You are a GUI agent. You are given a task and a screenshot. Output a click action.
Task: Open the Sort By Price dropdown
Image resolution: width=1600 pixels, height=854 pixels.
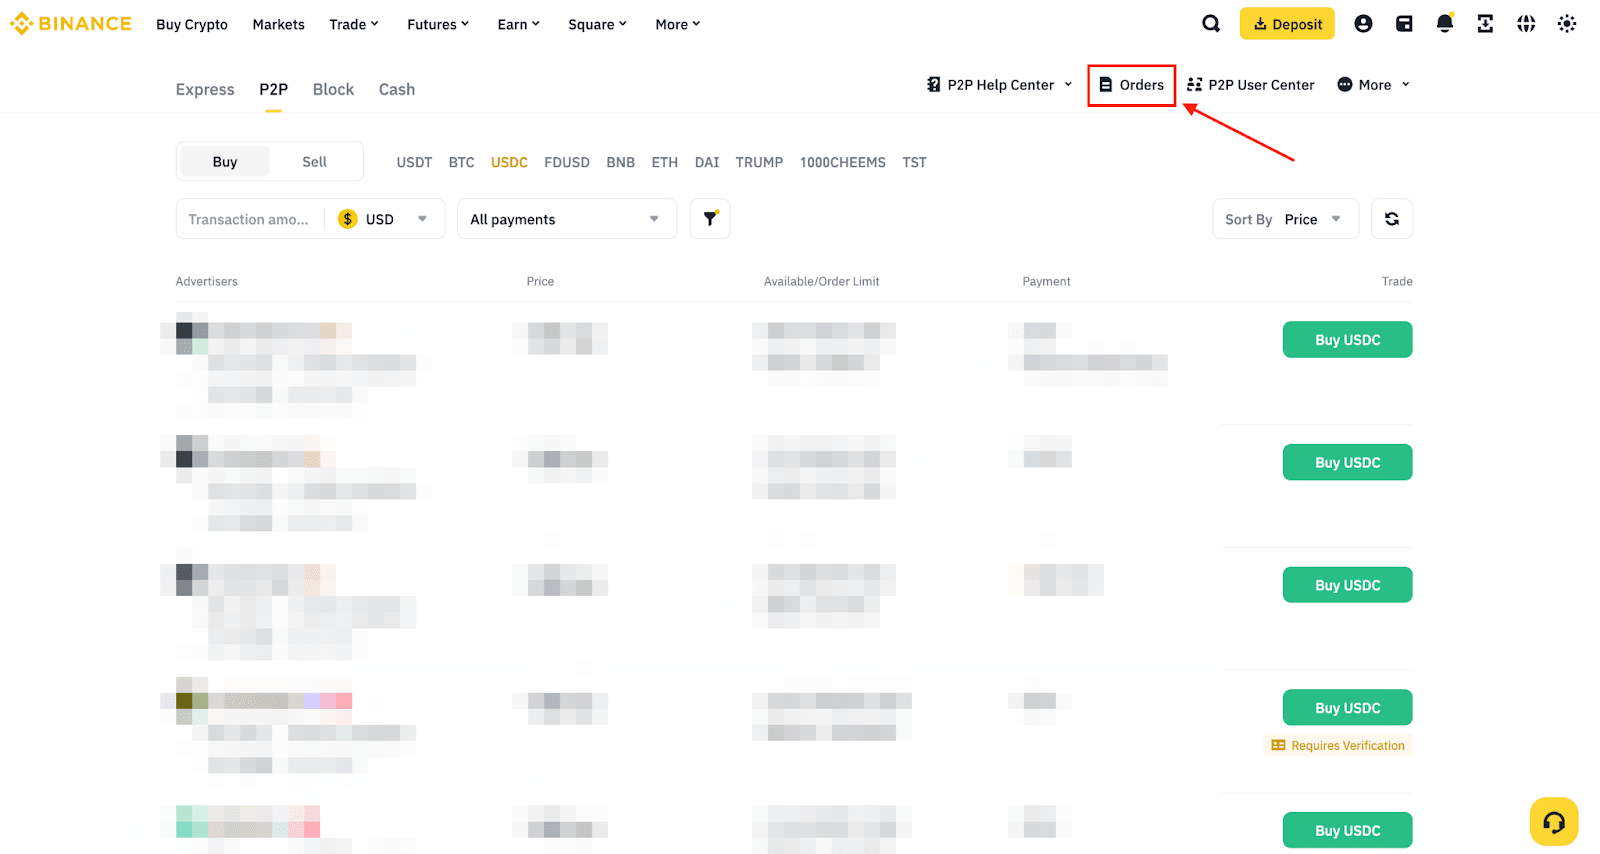1285,219
